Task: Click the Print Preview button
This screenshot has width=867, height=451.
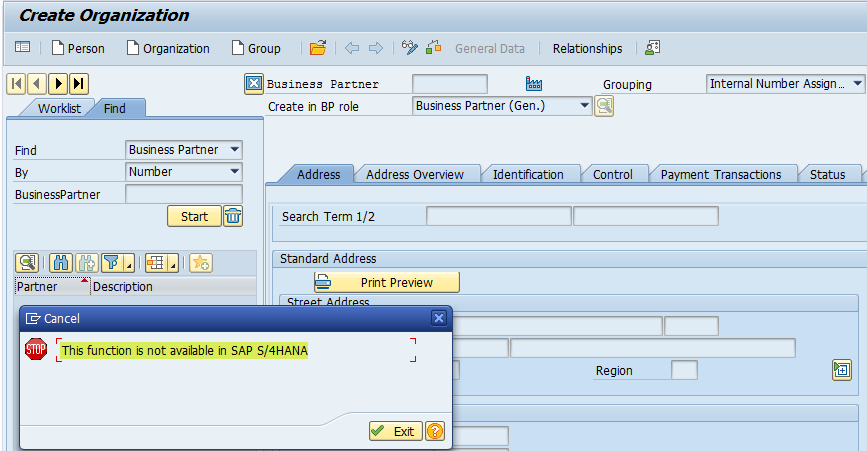Action: pyautogui.click(x=387, y=282)
